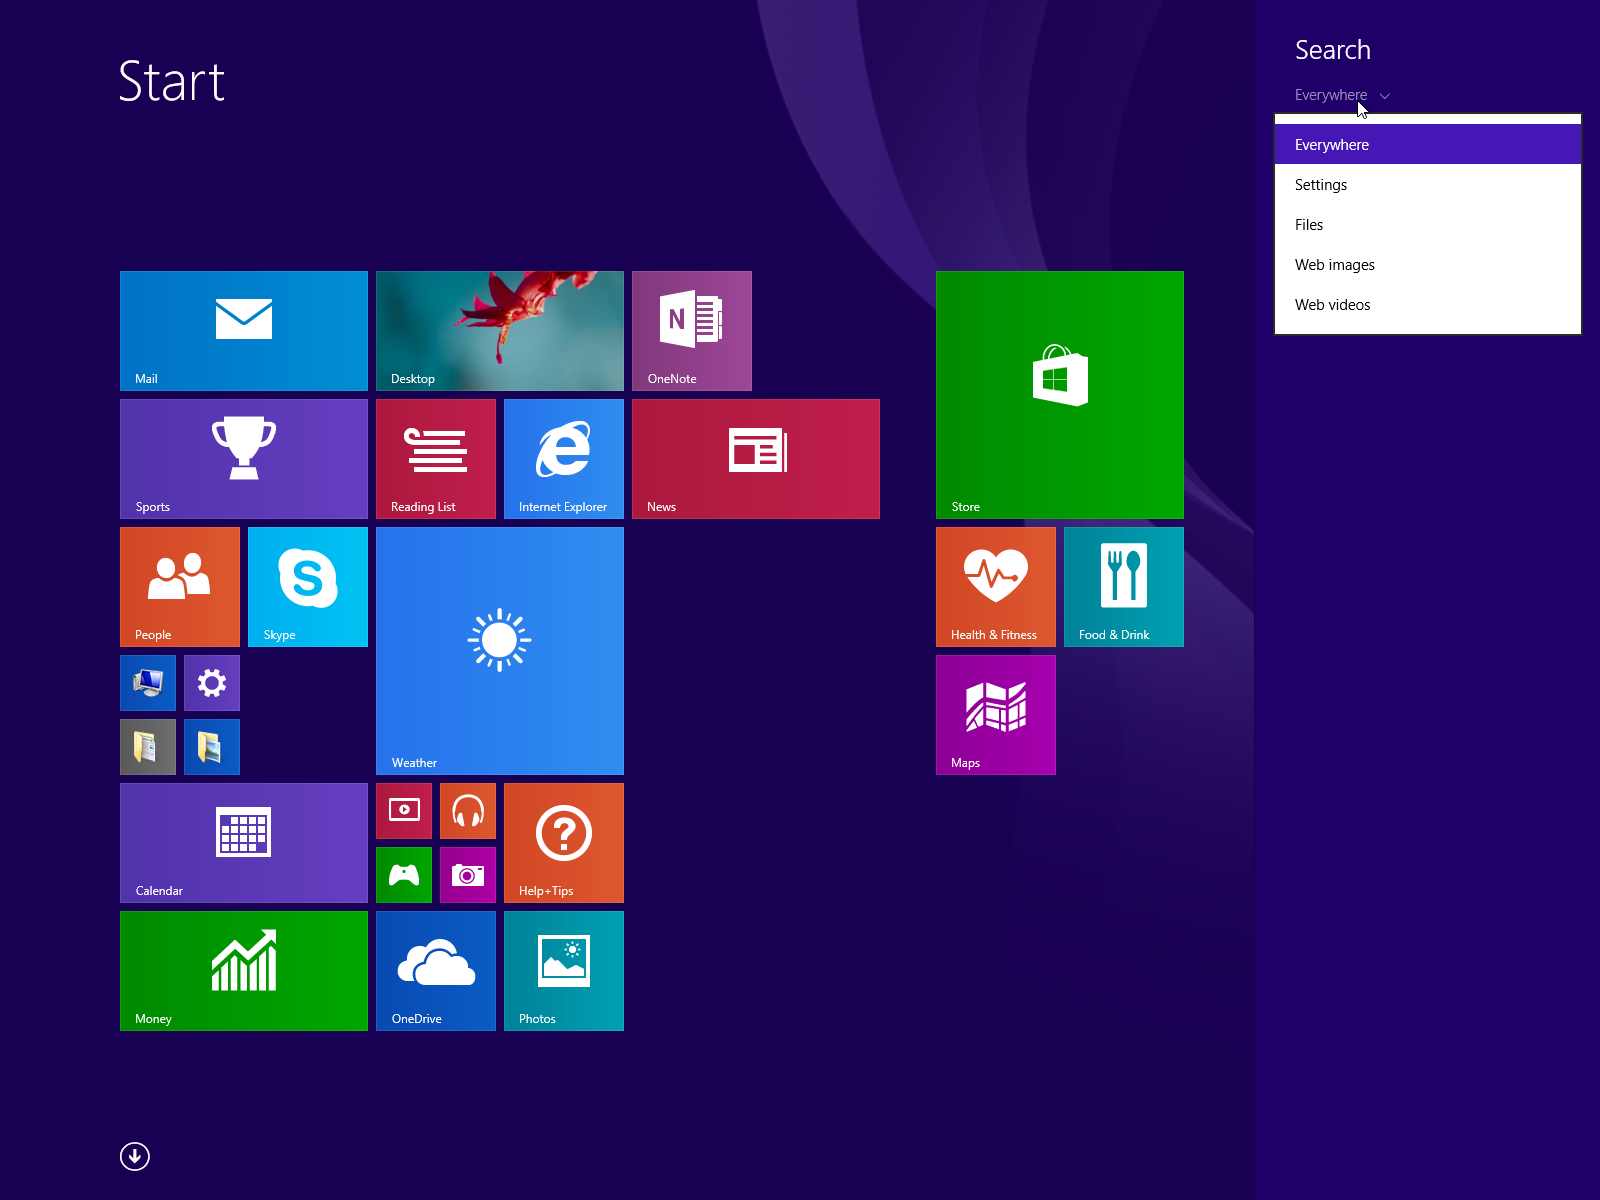Open the Maps tile

click(x=995, y=714)
